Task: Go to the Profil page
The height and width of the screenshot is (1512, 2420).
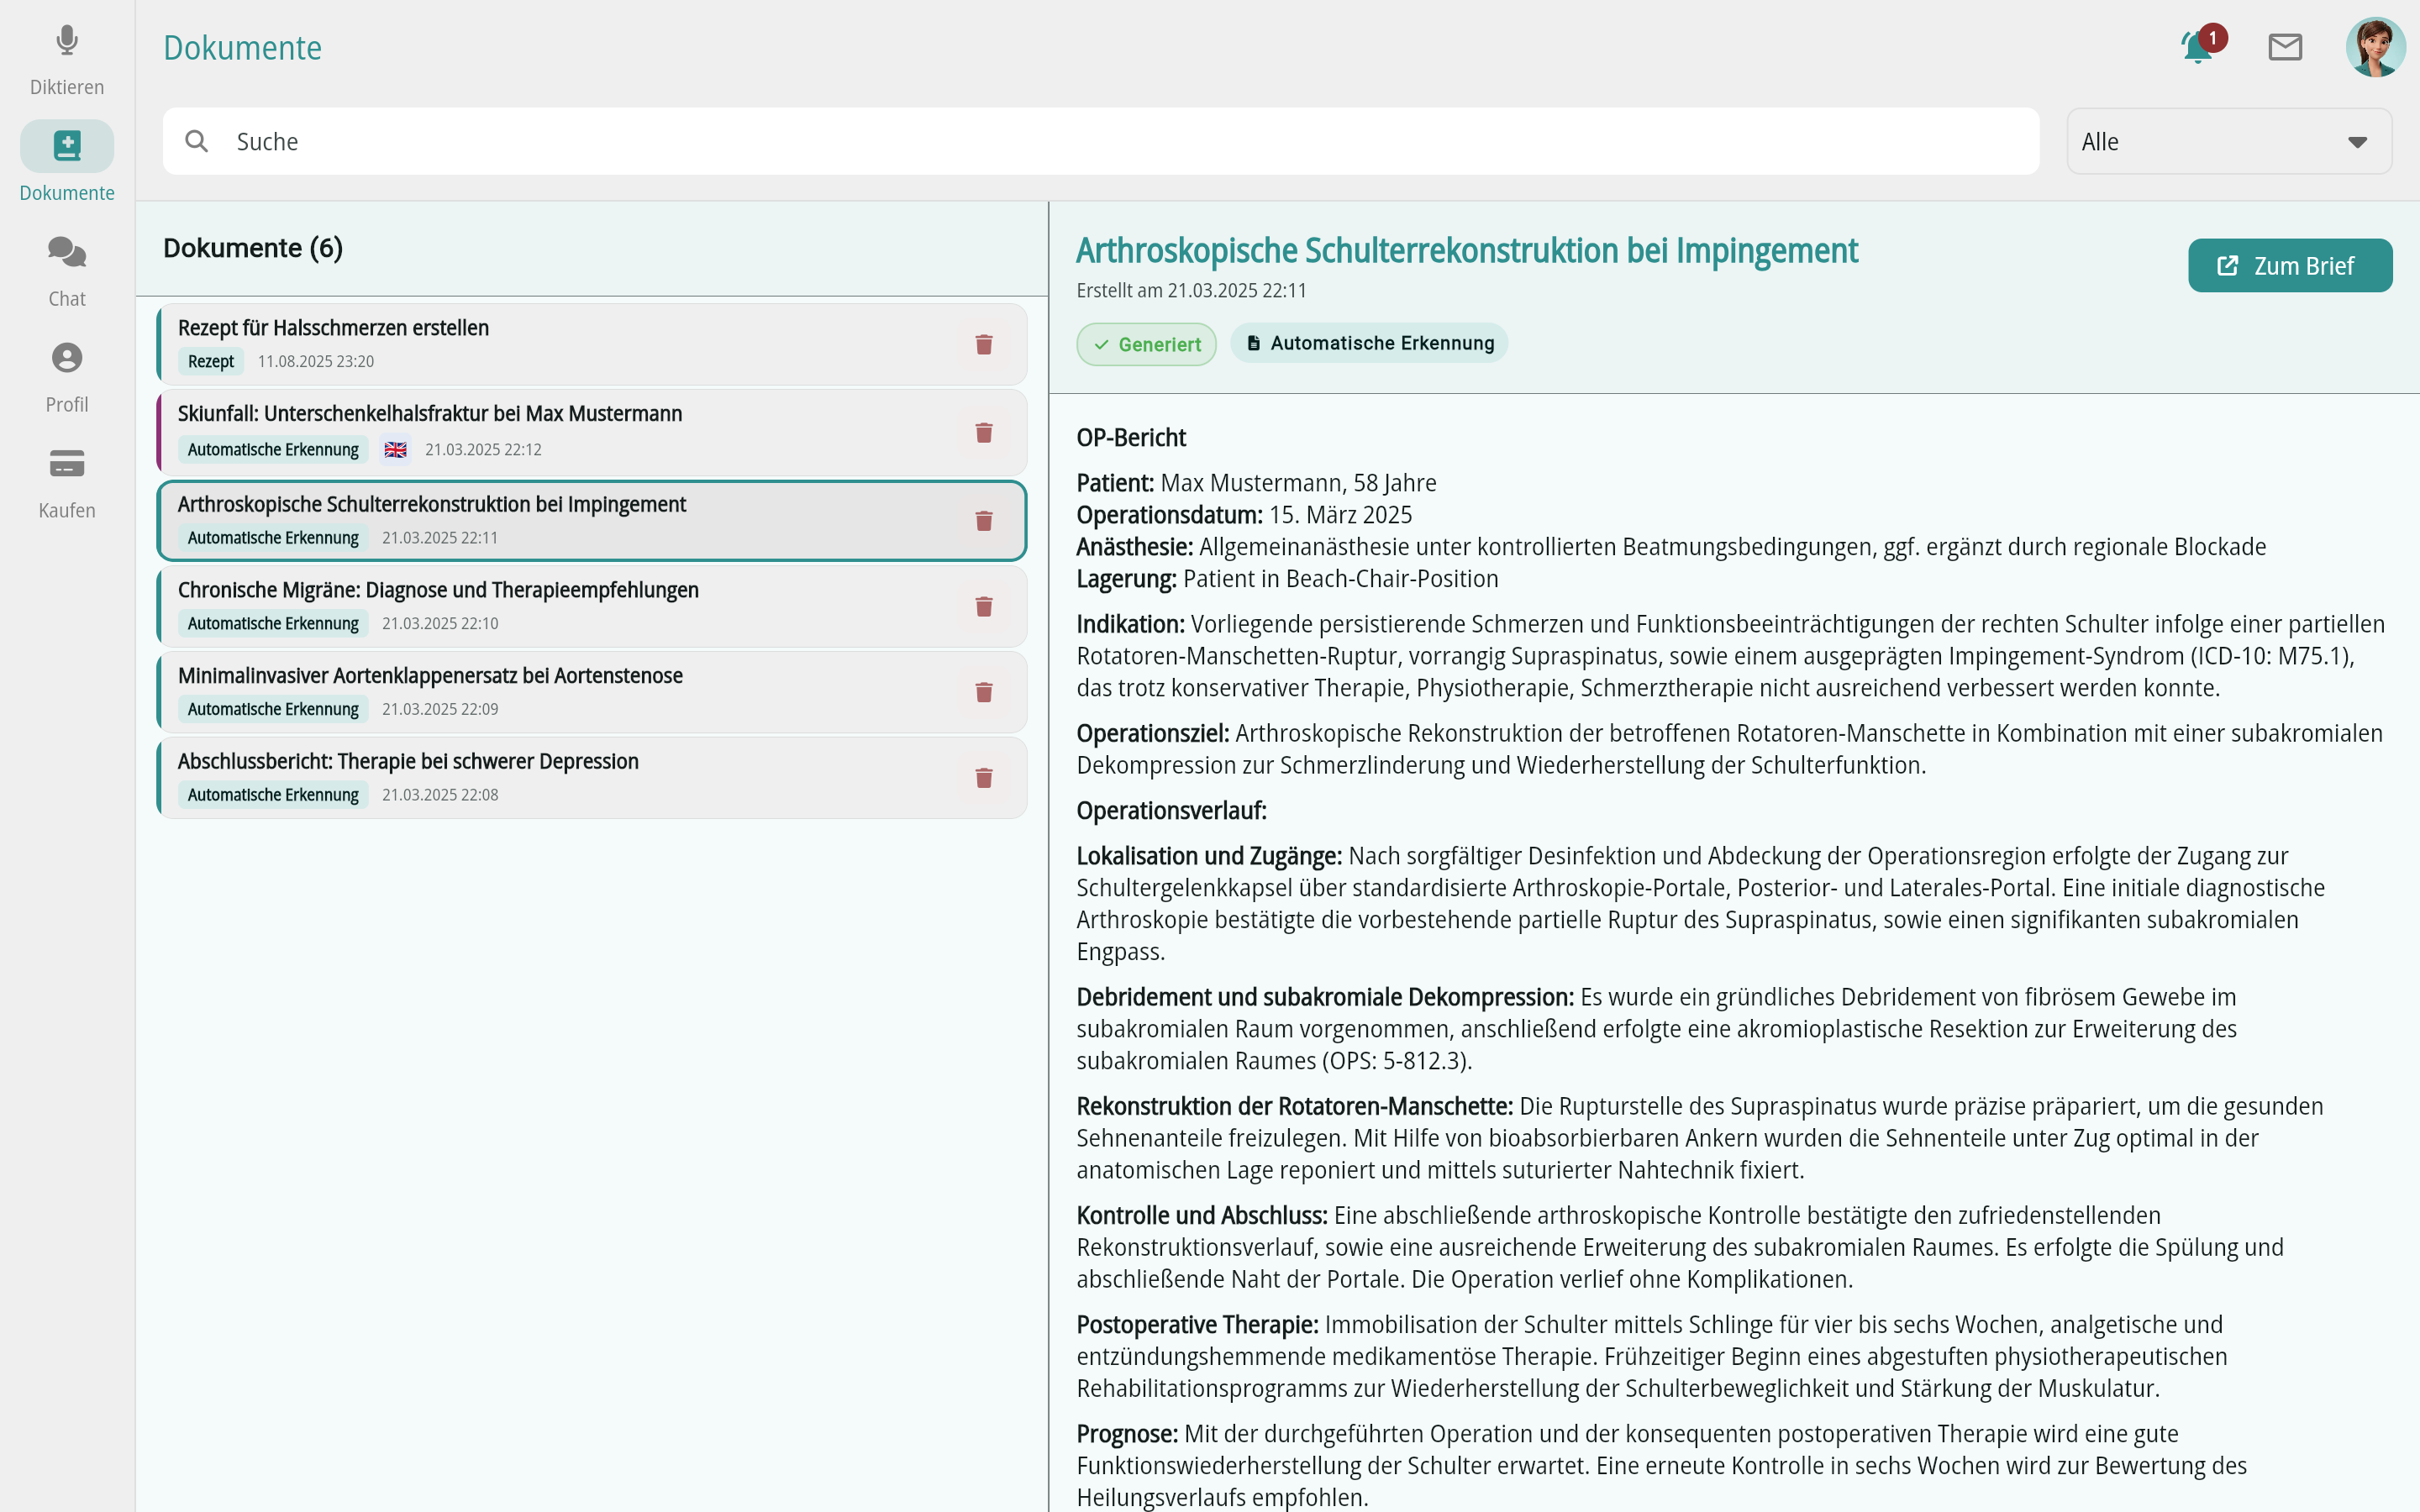Action: coord(67,377)
